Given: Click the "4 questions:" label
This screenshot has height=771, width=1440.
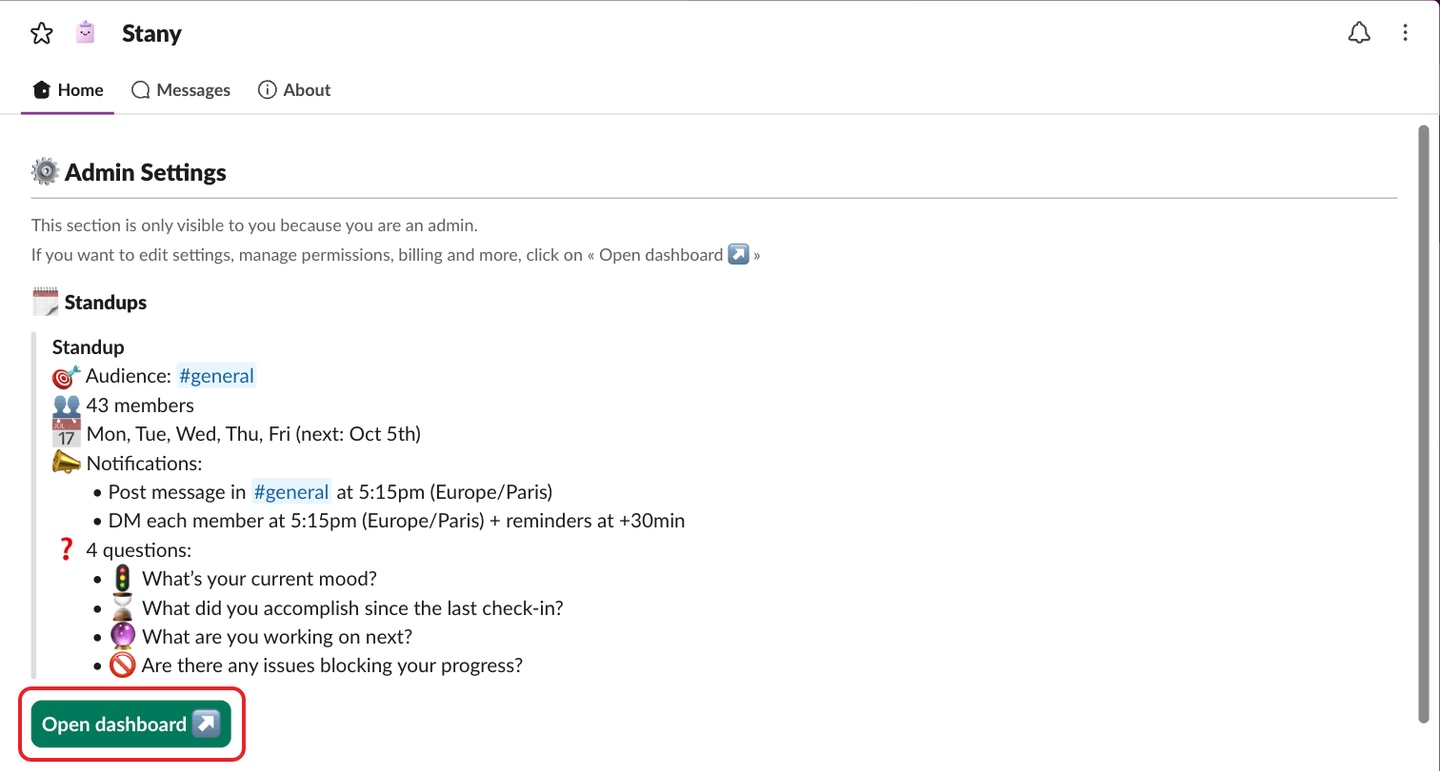Looking at the screenshot, I should pos(139,550).
